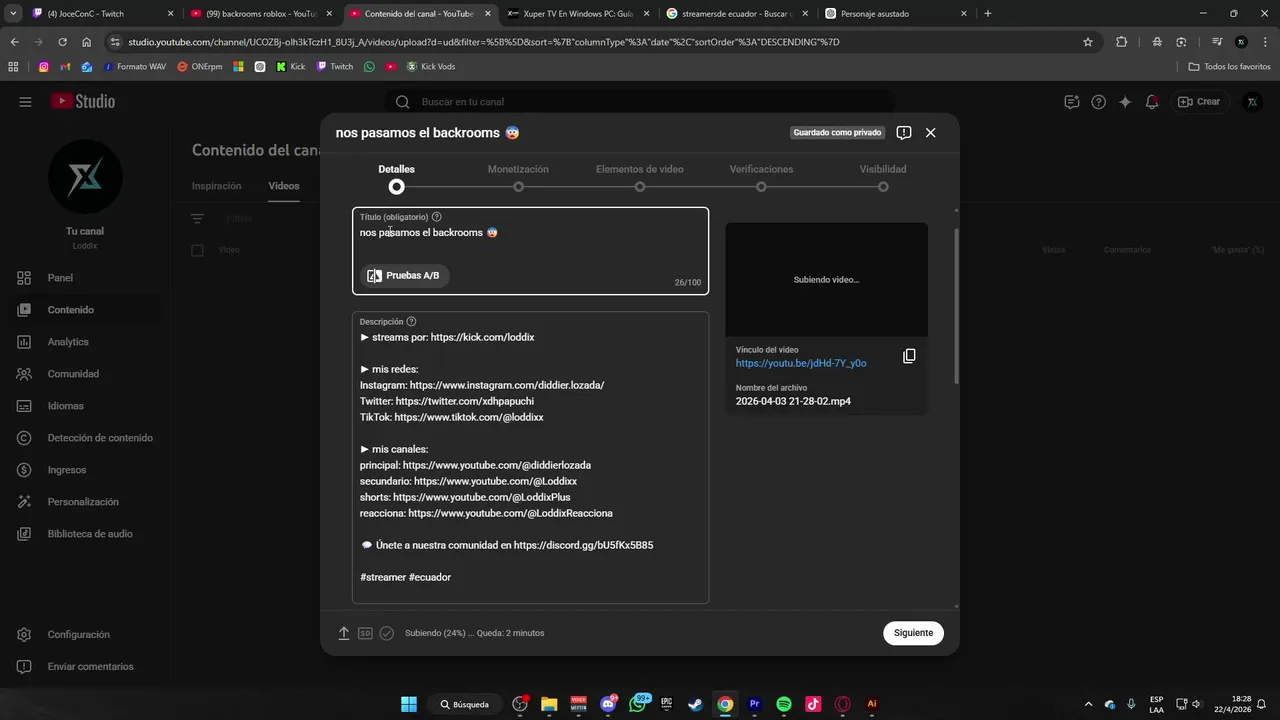Click Instagram bookmark icon in bookmarks bar
This screenshot has width=1280, height=720.
(x=44, y=67)
